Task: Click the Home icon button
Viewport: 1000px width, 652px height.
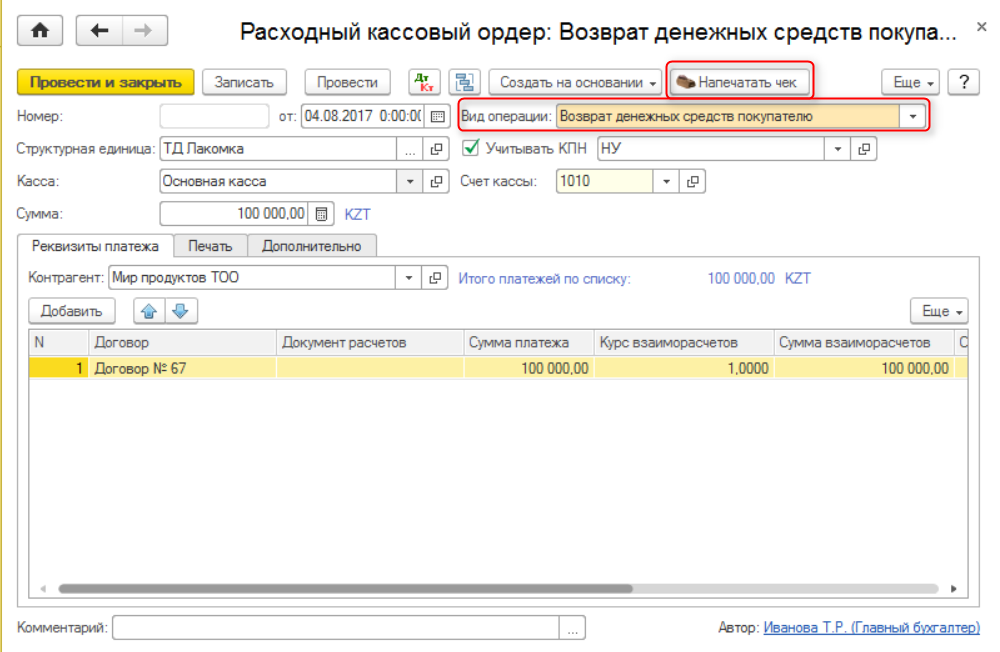Action: point(41,31)
